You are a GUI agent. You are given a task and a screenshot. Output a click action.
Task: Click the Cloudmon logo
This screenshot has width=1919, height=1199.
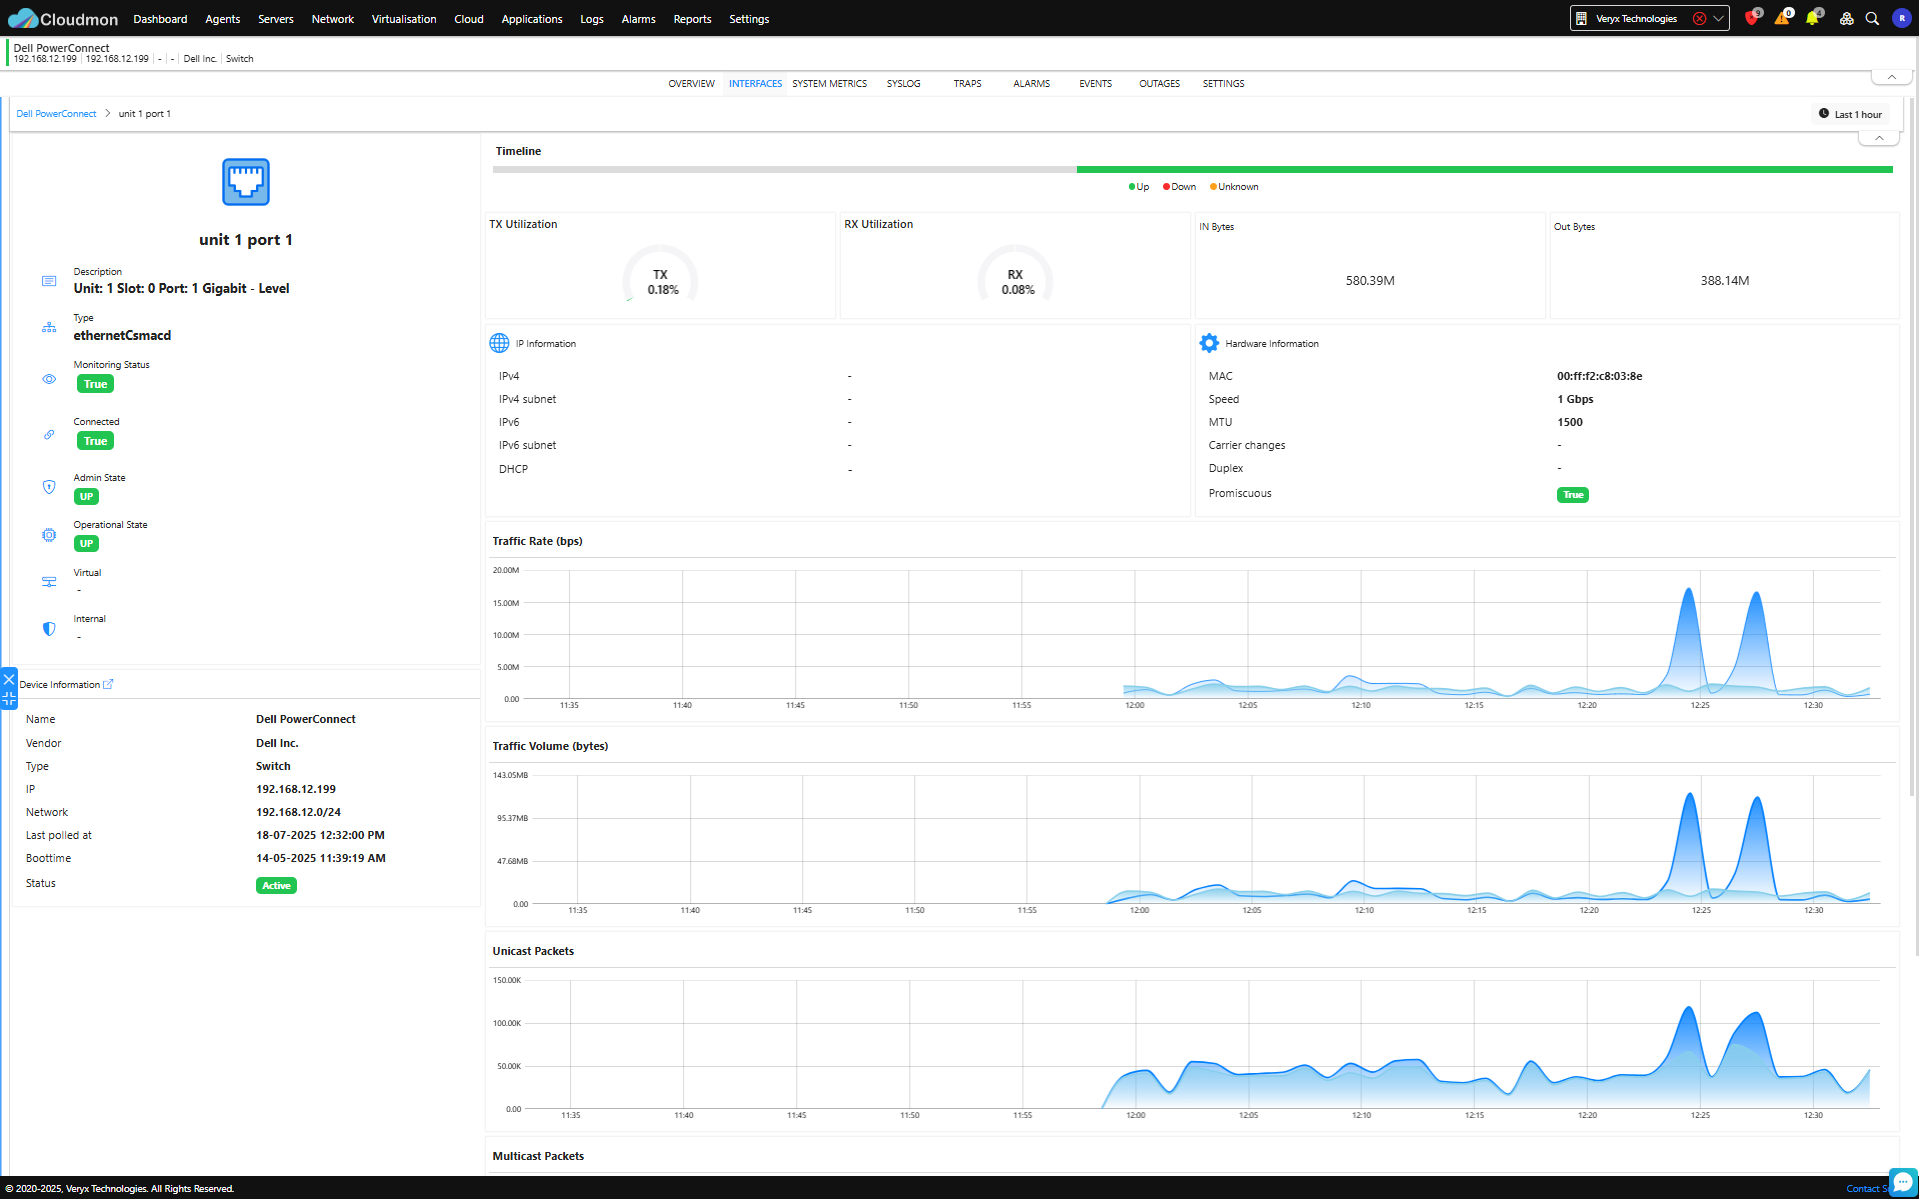(x=63, y=19)
